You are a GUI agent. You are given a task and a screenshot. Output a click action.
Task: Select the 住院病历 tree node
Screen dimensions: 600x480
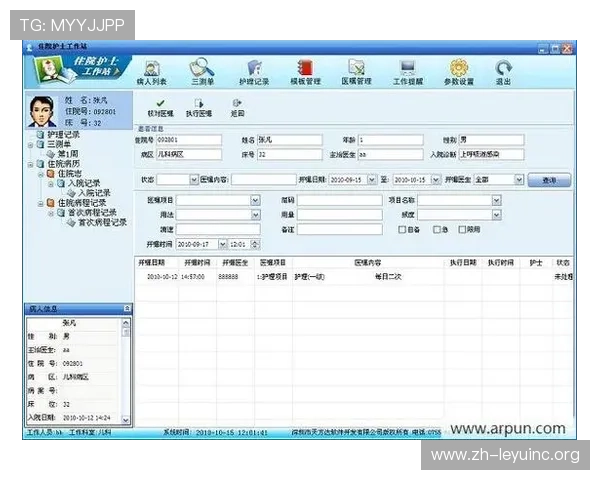(63, 164)
